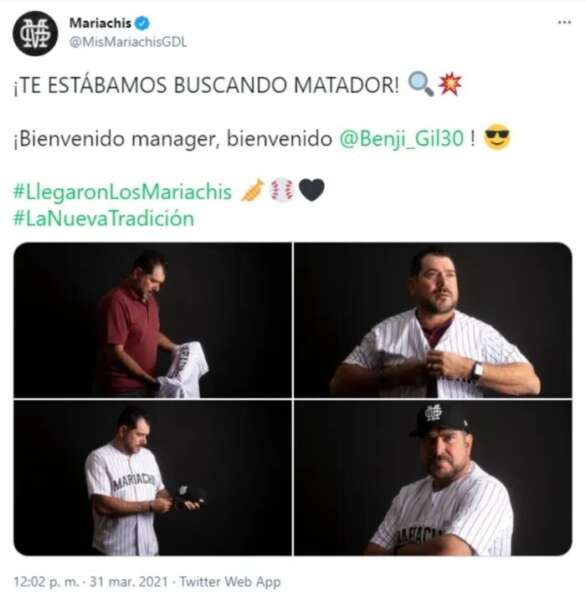
Task: Click the blue verified badge next to Mariachis
Action: point(143,23)
